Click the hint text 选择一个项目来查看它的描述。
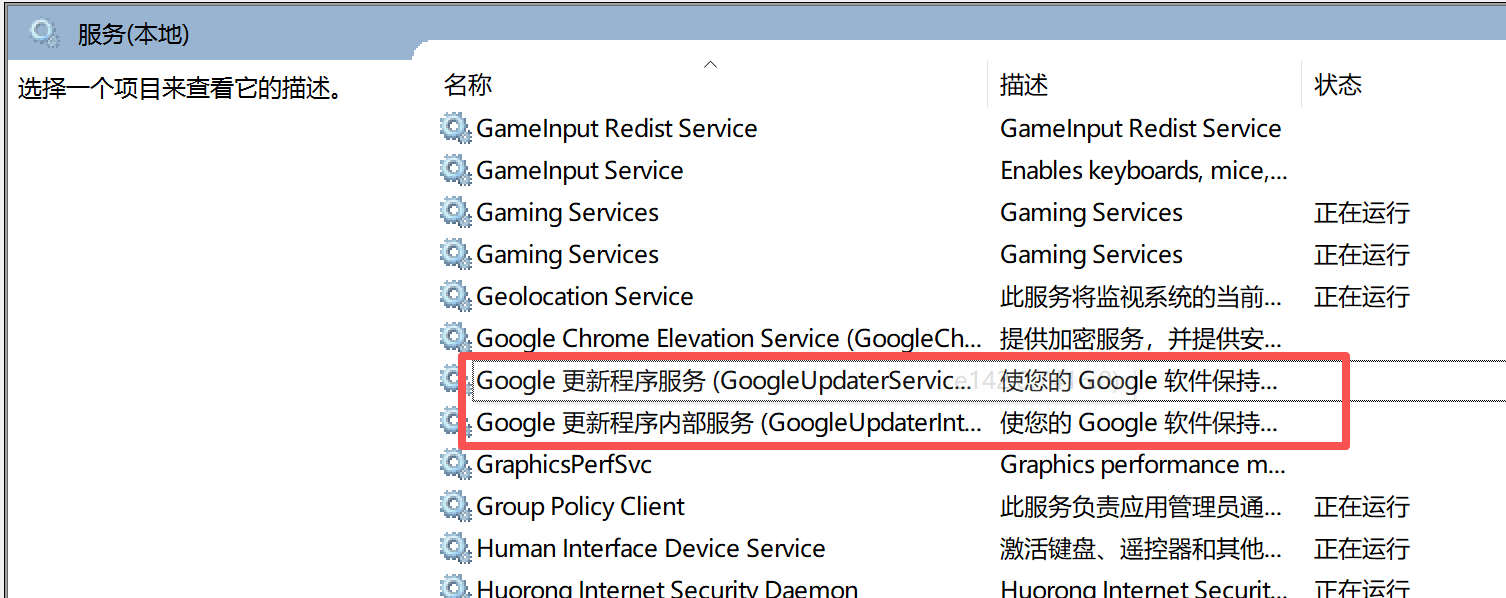 tap(182, 88)
